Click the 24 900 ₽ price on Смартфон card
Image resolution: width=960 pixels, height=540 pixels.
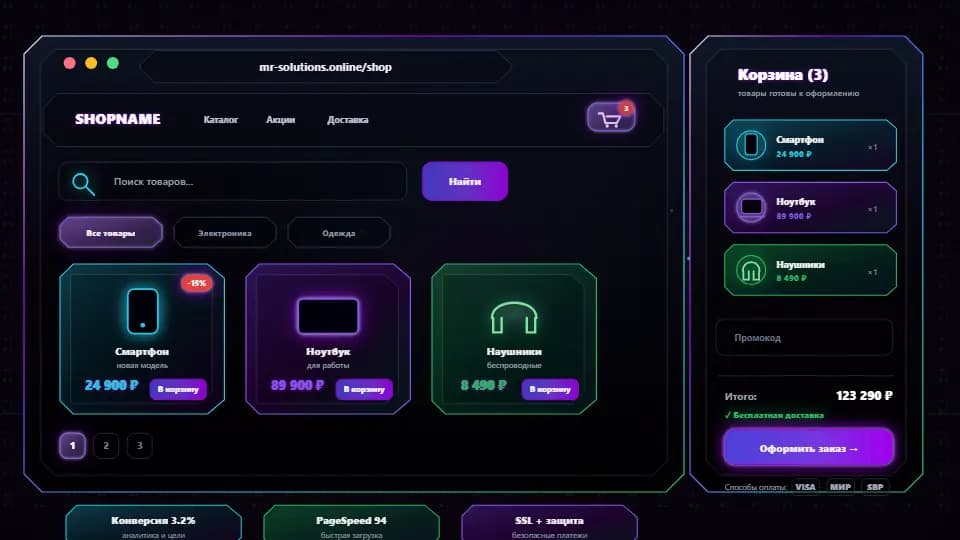coord(111,385)
